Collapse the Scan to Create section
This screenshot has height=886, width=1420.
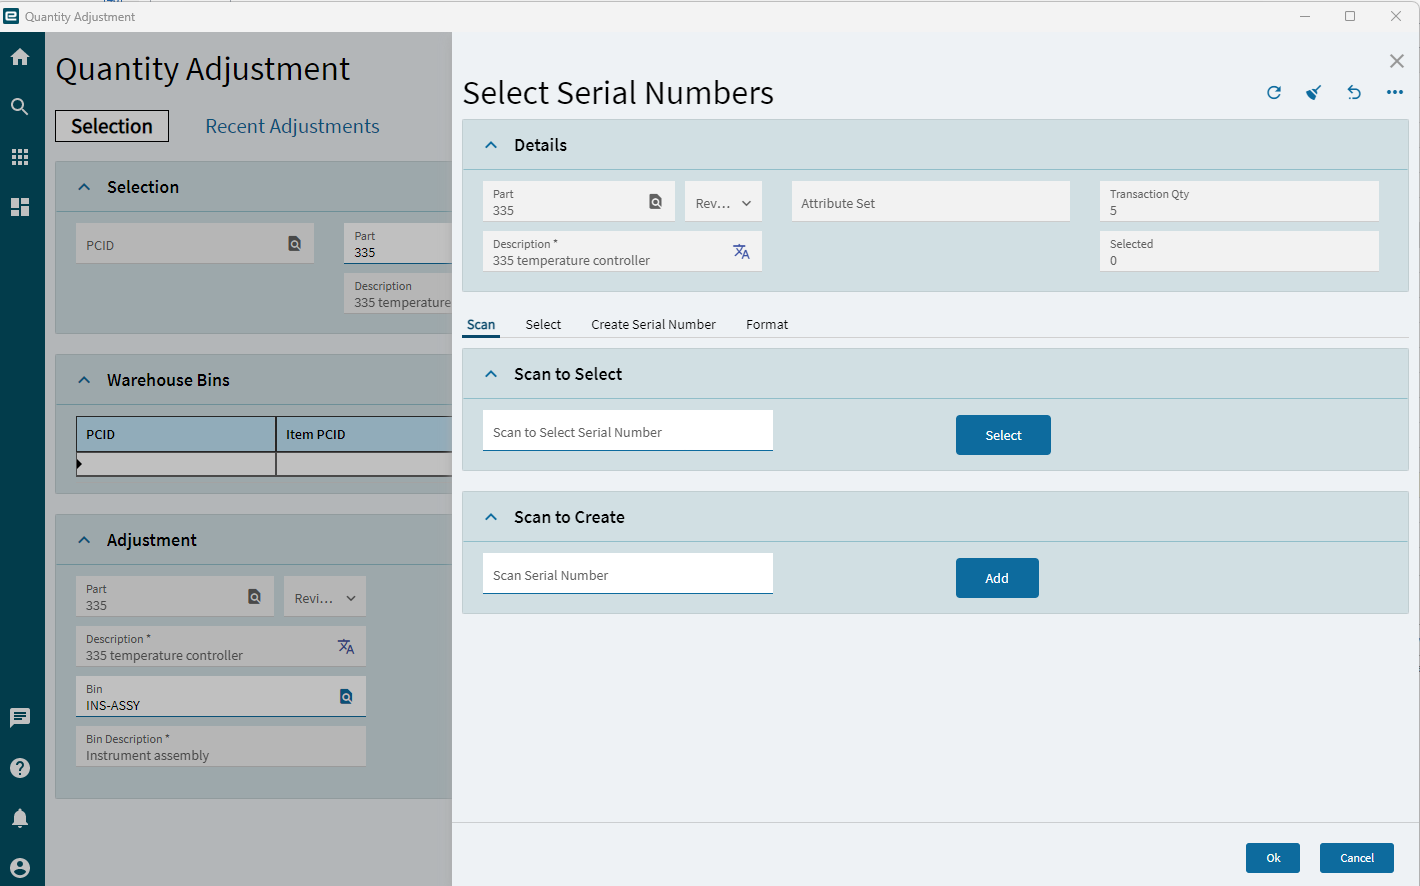491,516
